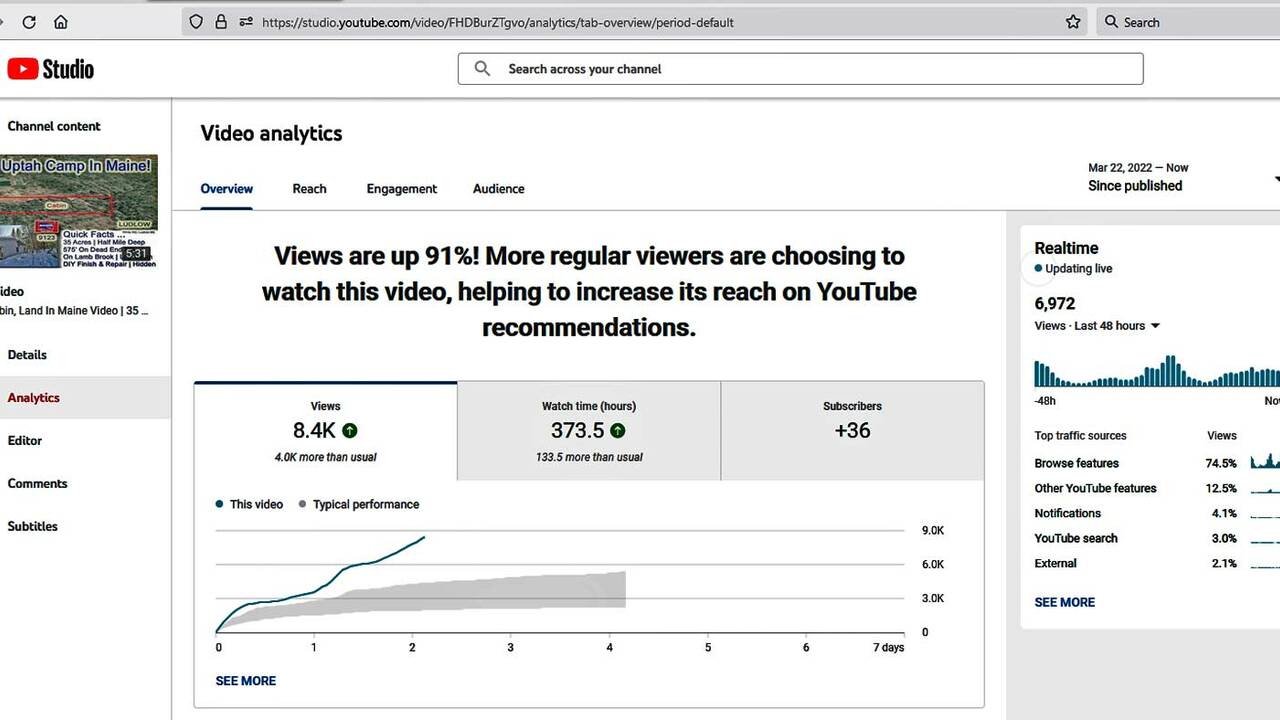Open Subtitles in the sidebar
The width and height of the screenshot is (1280, 720).
[x=85, y=527]
